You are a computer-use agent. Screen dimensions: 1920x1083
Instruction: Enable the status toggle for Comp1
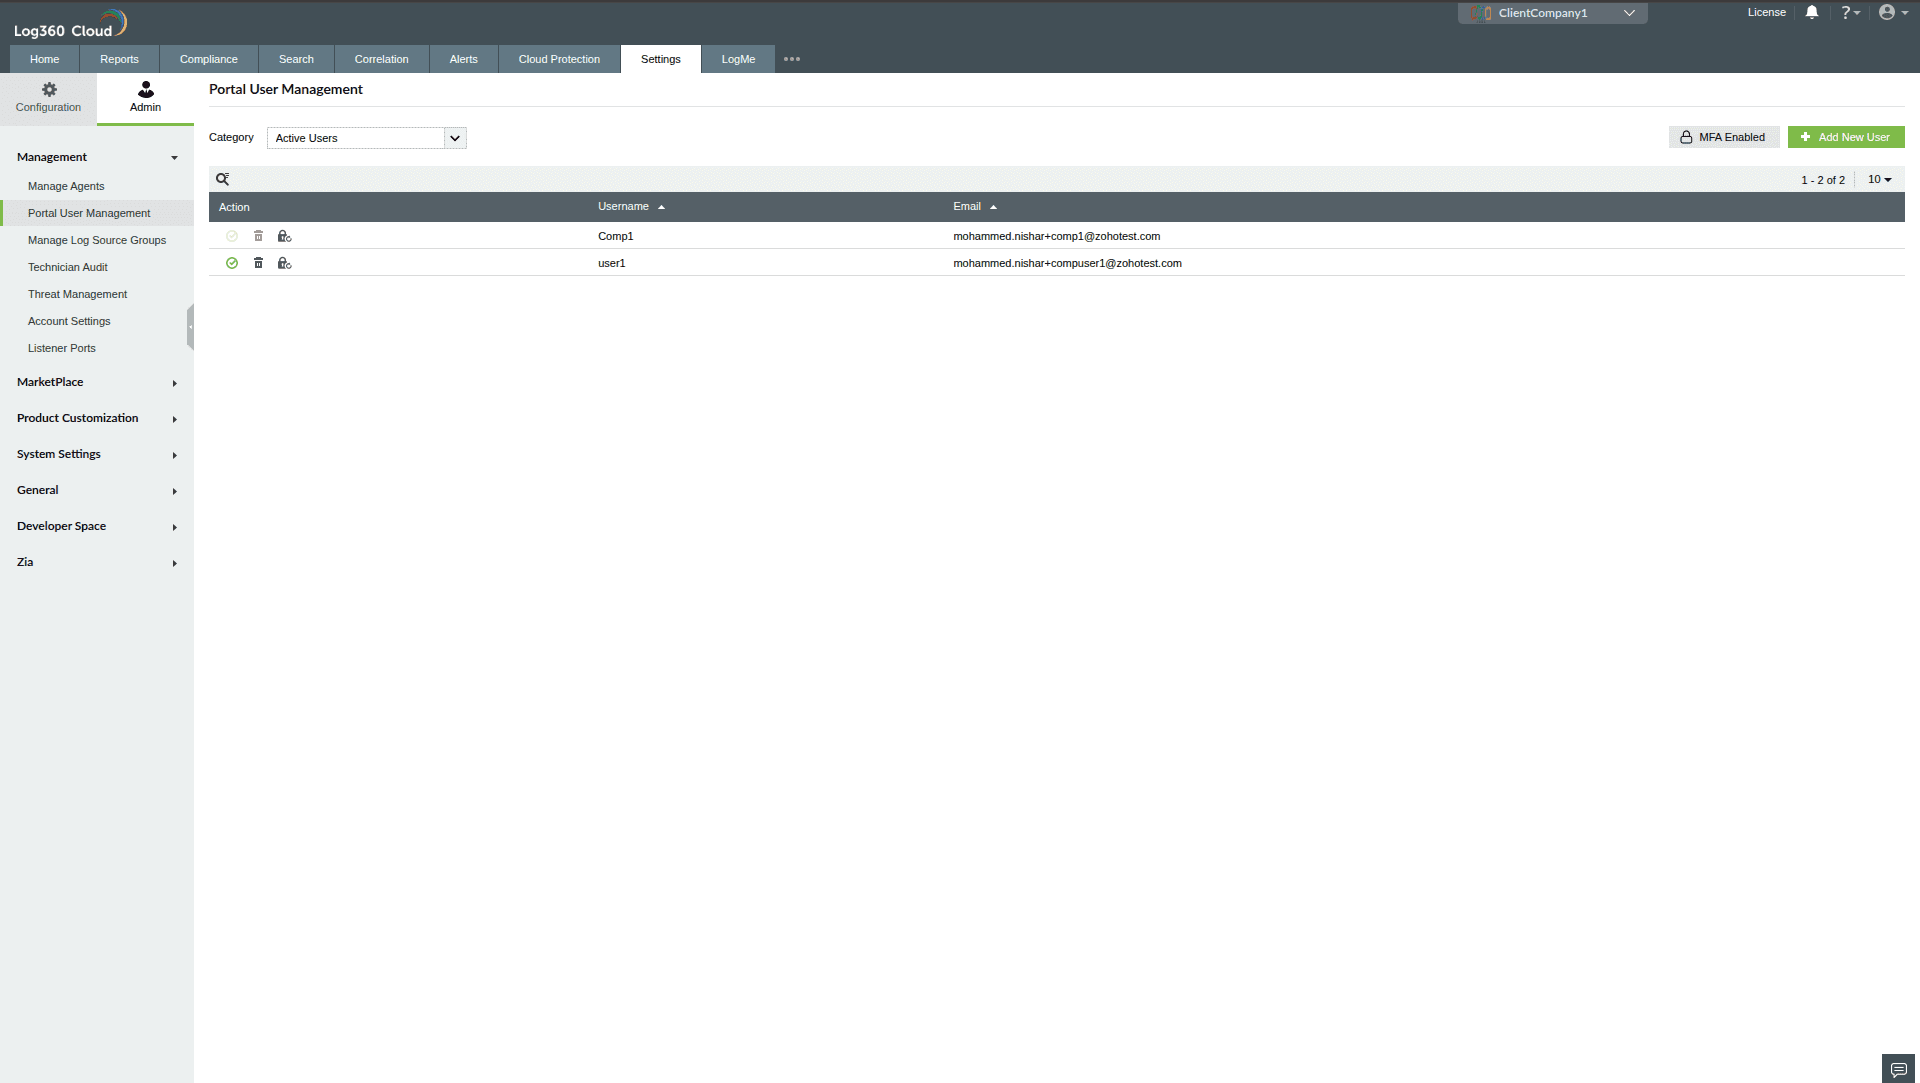(x=232, y=236)
